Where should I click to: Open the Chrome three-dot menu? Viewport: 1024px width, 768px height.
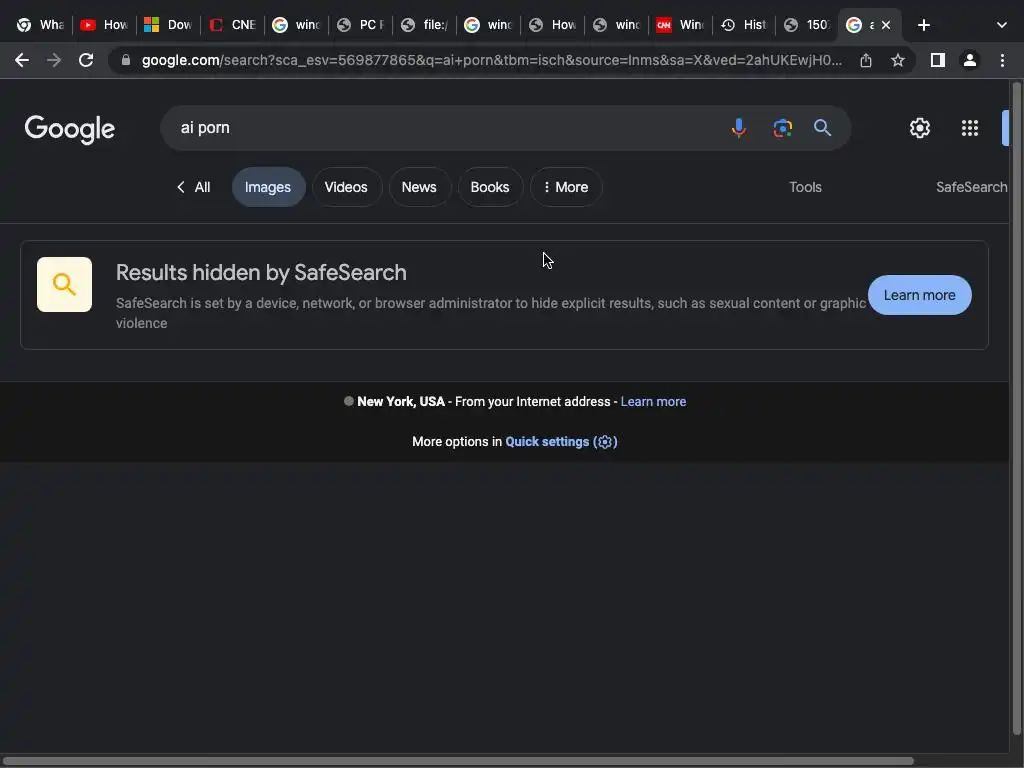[x=1002, y=60]
